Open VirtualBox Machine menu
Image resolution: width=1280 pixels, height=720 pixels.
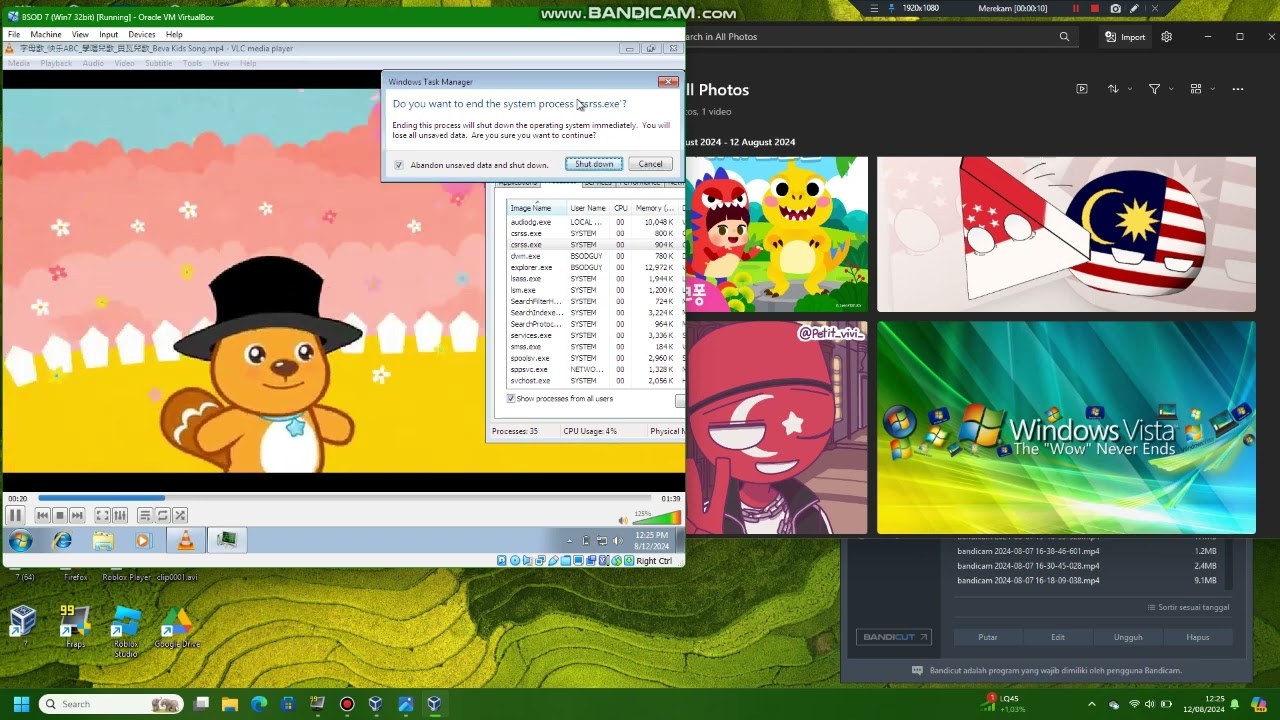point(46,34)
